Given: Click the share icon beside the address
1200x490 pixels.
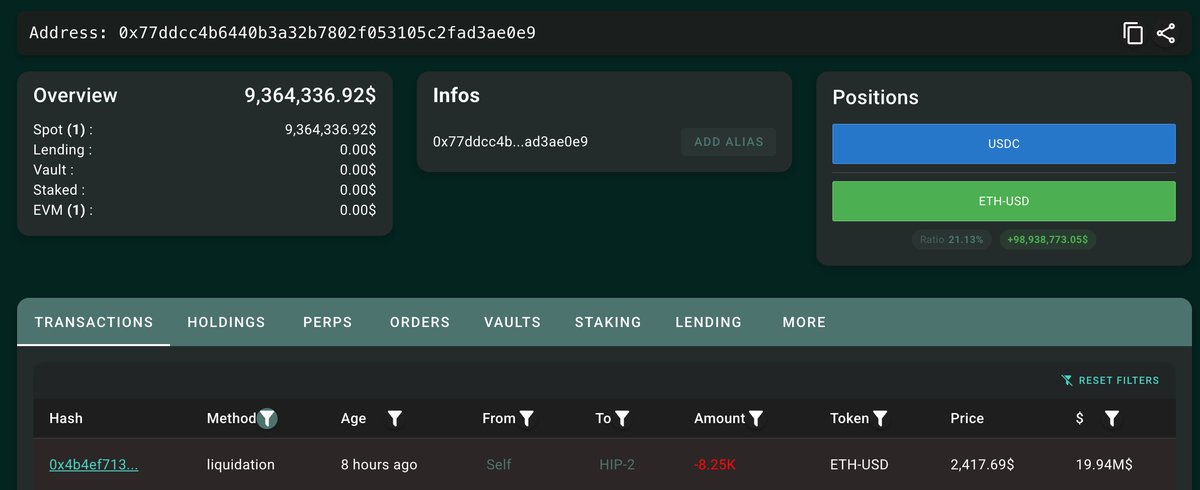Looking at the screenshot, I should pos(1166,33).
